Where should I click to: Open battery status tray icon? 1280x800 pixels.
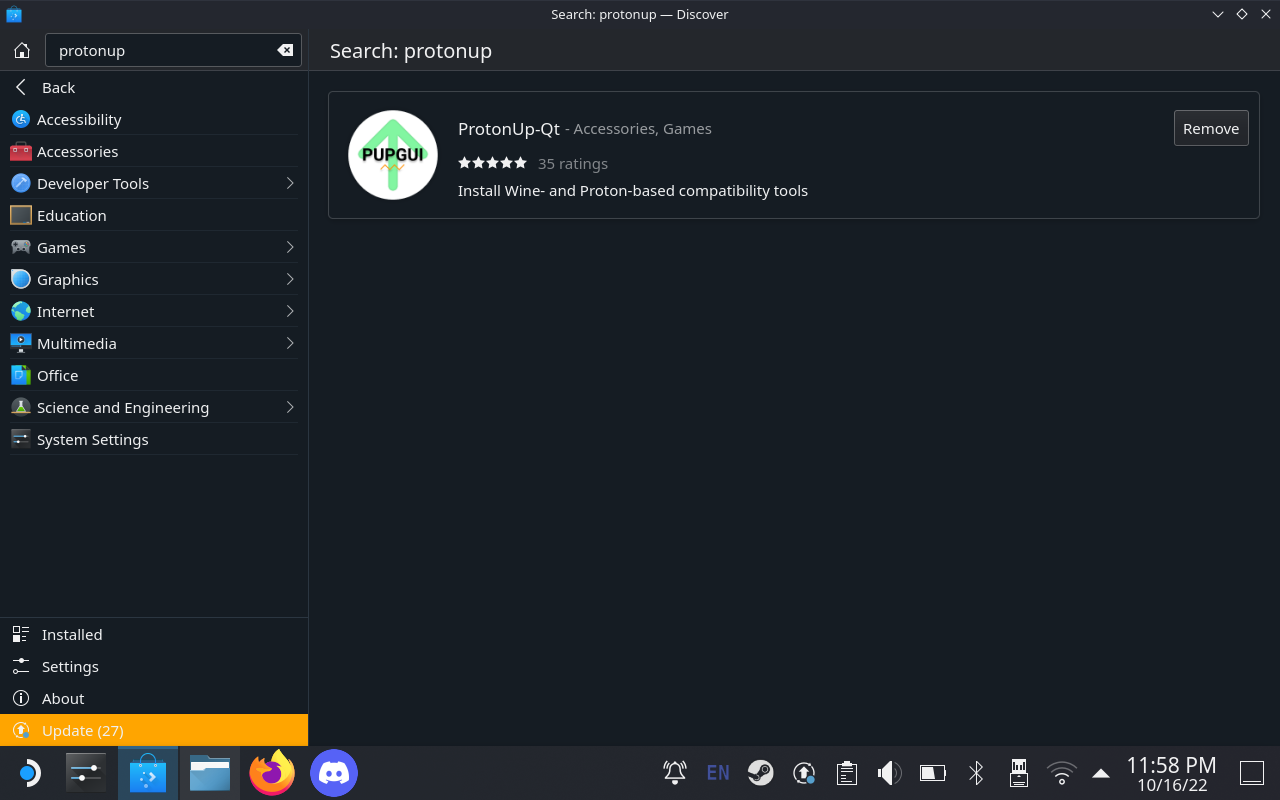[x=933, y=772]
